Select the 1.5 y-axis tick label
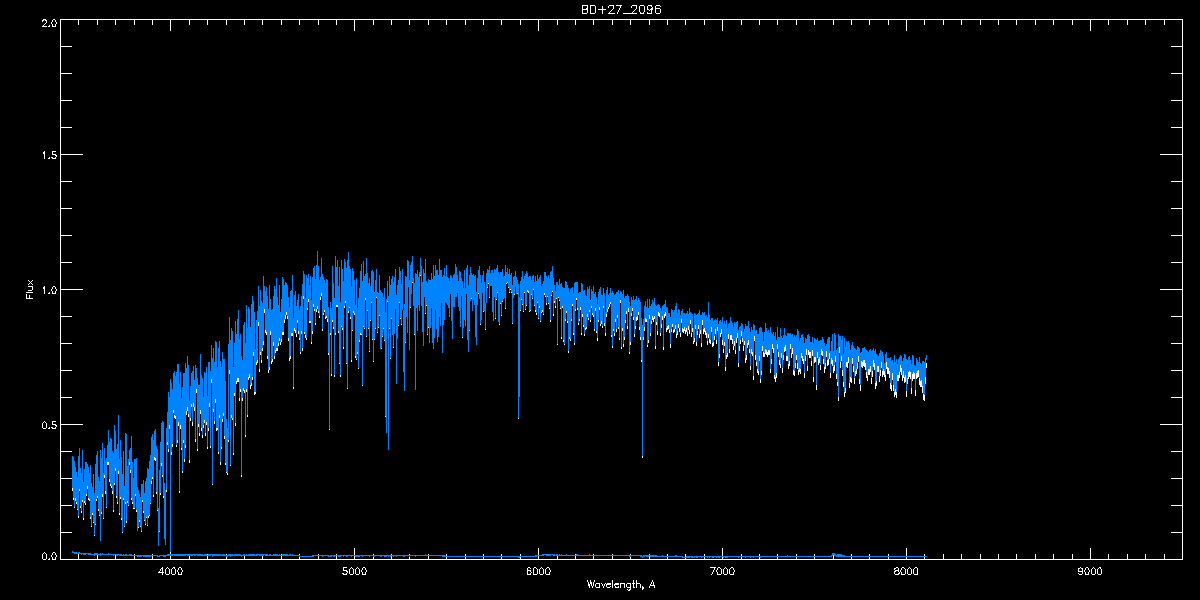Screen dimensions: 1200x600 coord(48,155)
